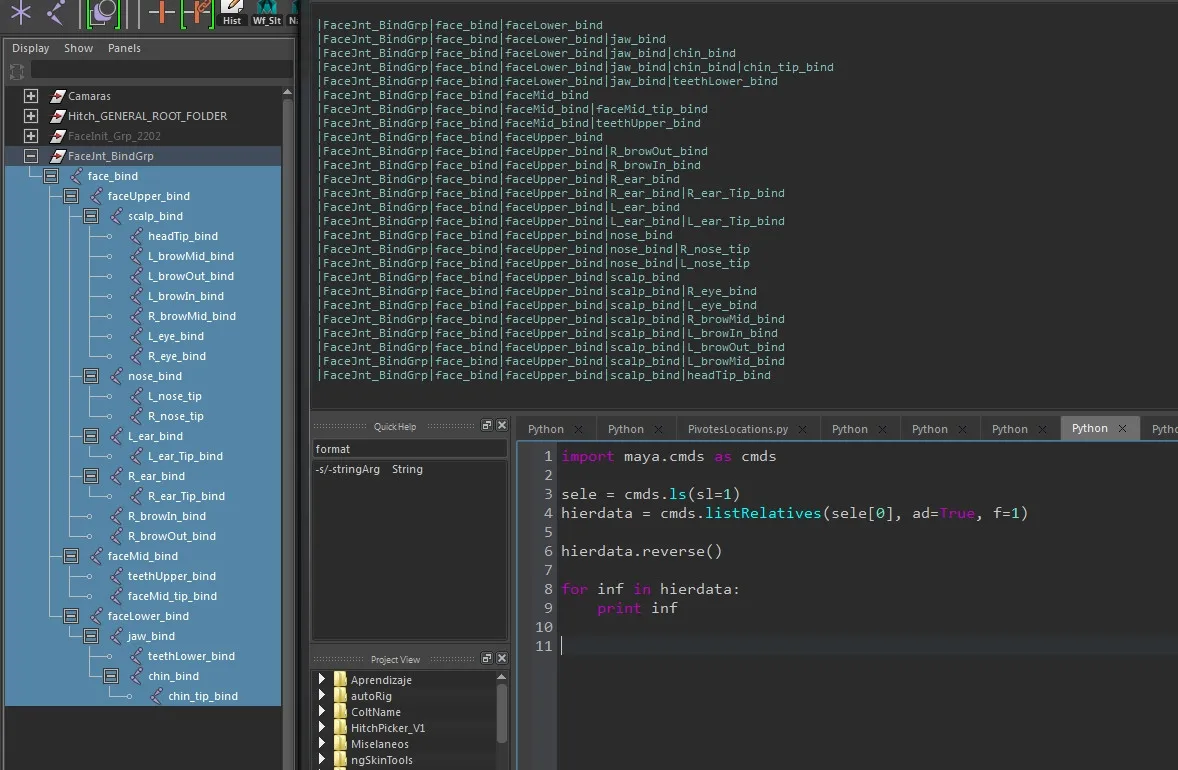This screenshot has width=1178, height=770.
Task: Expand the Camaras group
Action: coord(31,96)
